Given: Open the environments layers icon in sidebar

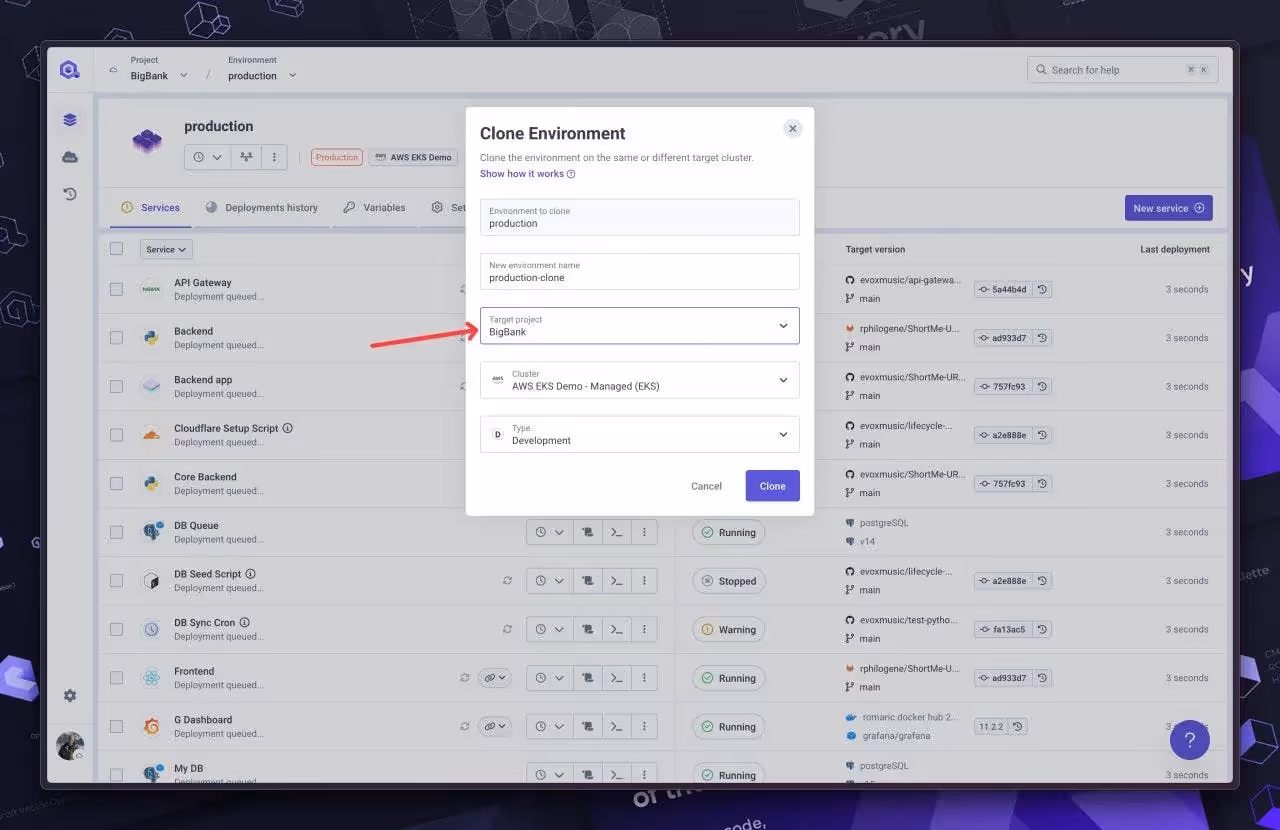Looking at the screenshot, I should [69, 120].
